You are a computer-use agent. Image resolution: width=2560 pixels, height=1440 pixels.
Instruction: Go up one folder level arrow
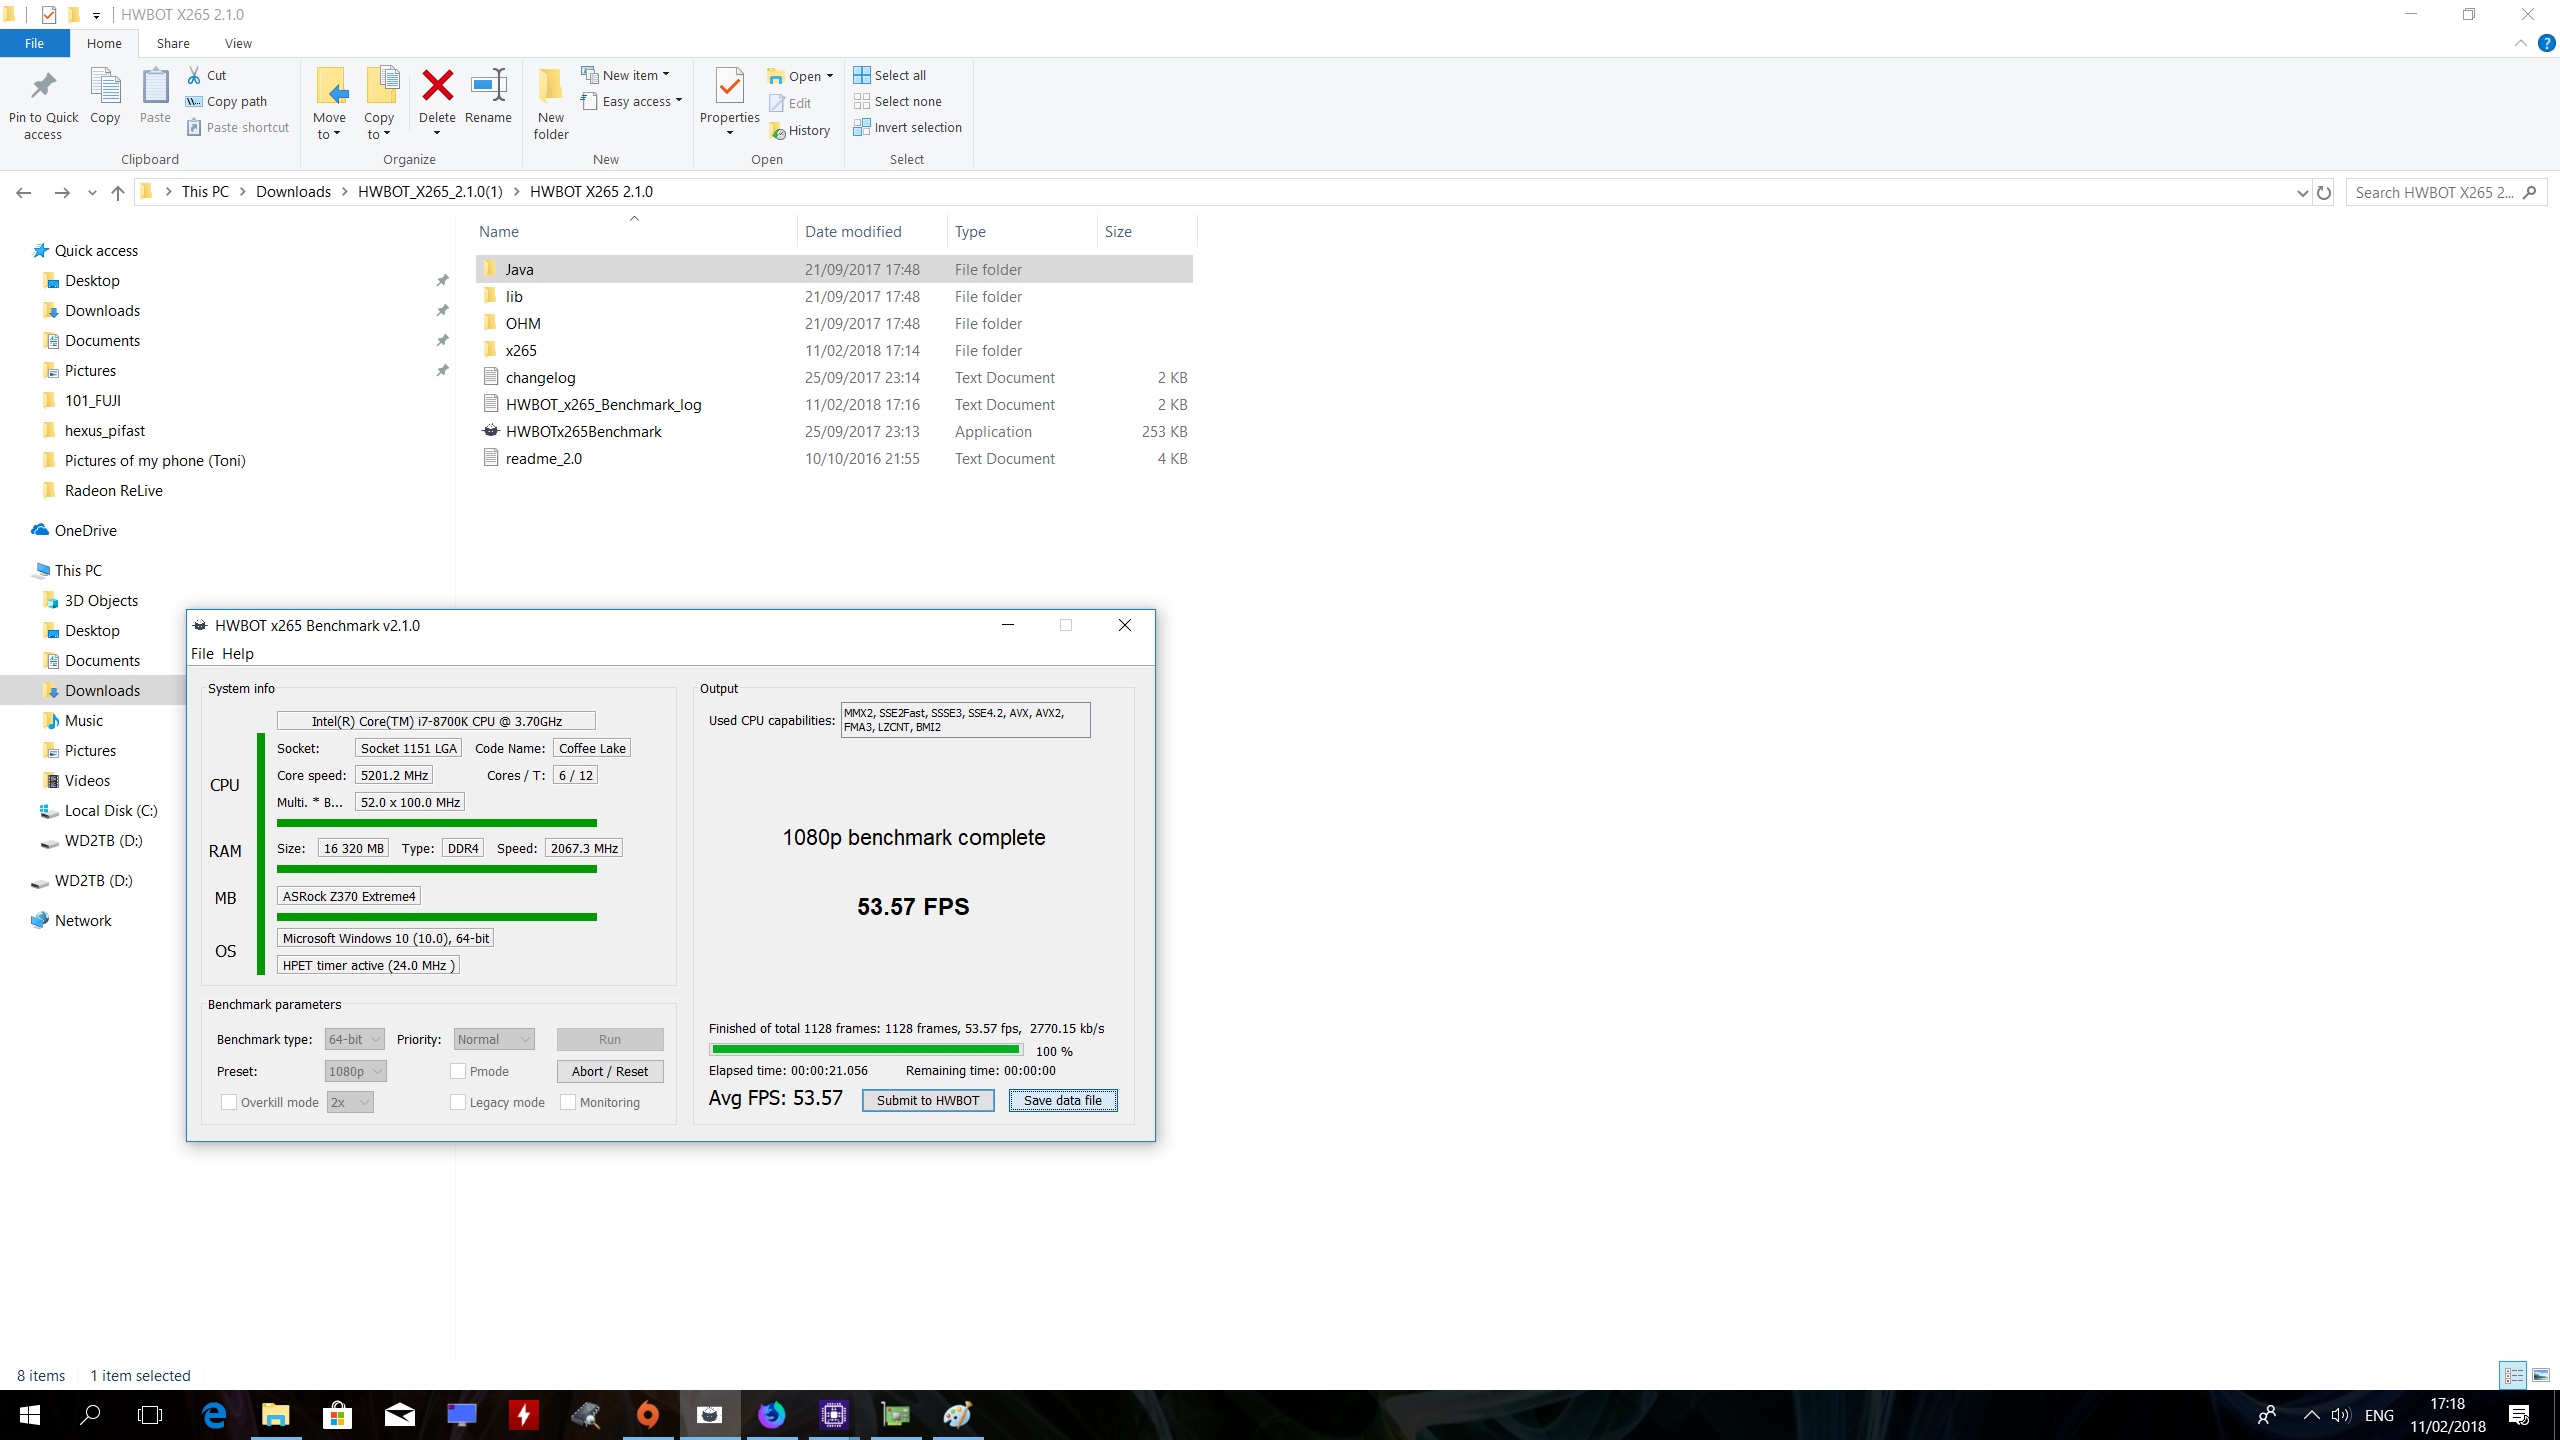tap(118, 192)
